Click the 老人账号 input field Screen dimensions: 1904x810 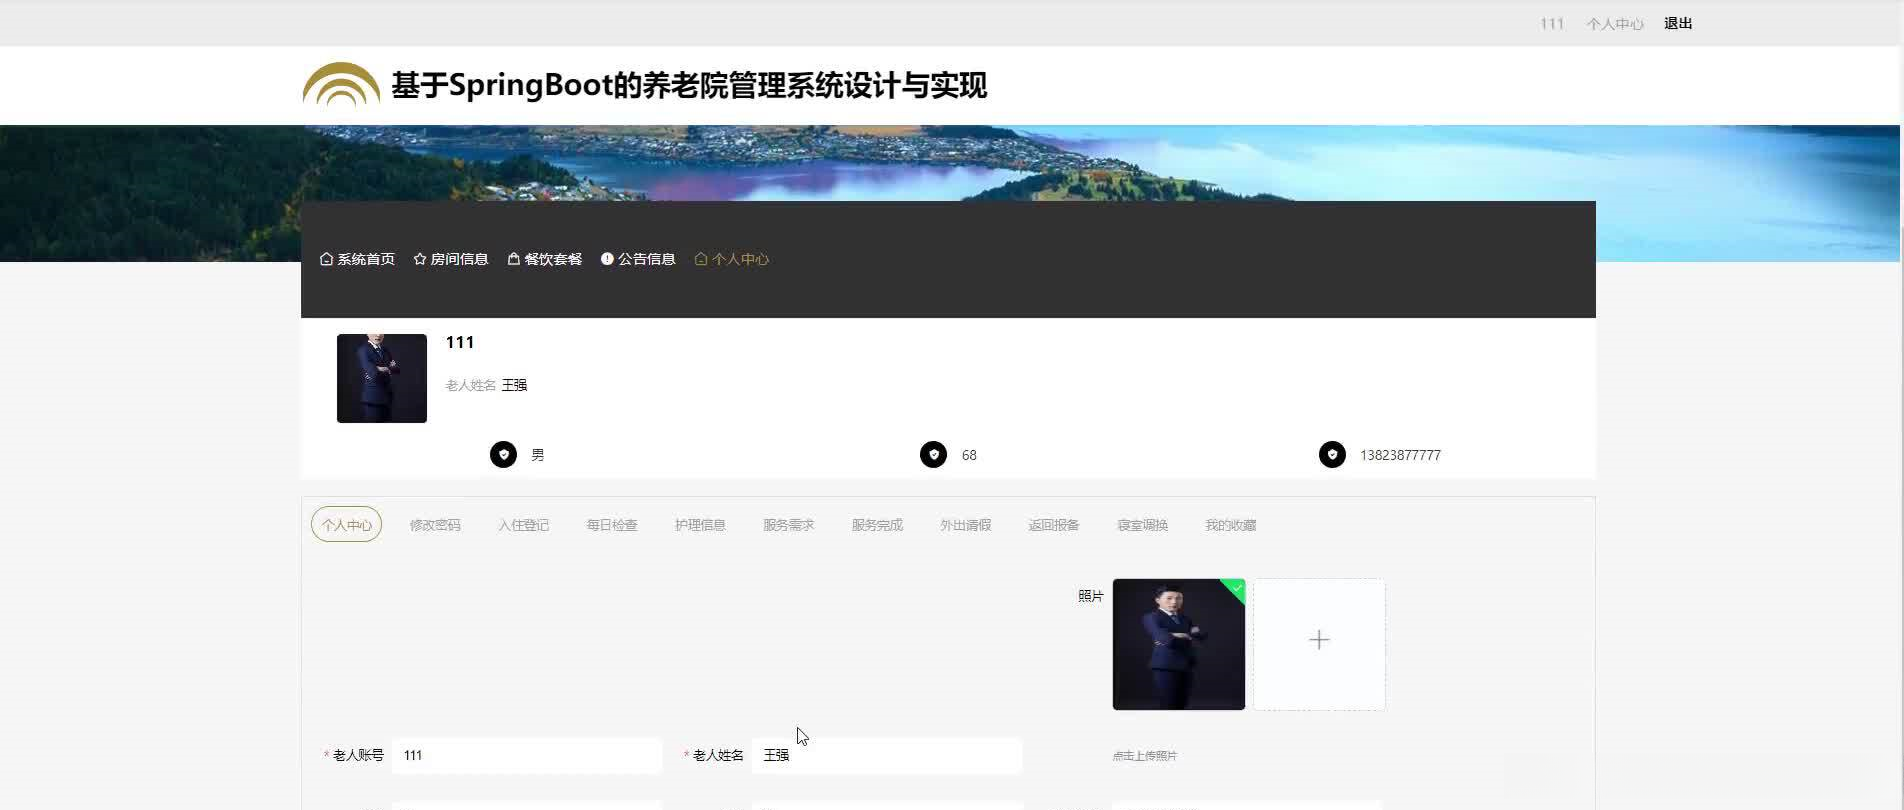click(x=527, y=755)
